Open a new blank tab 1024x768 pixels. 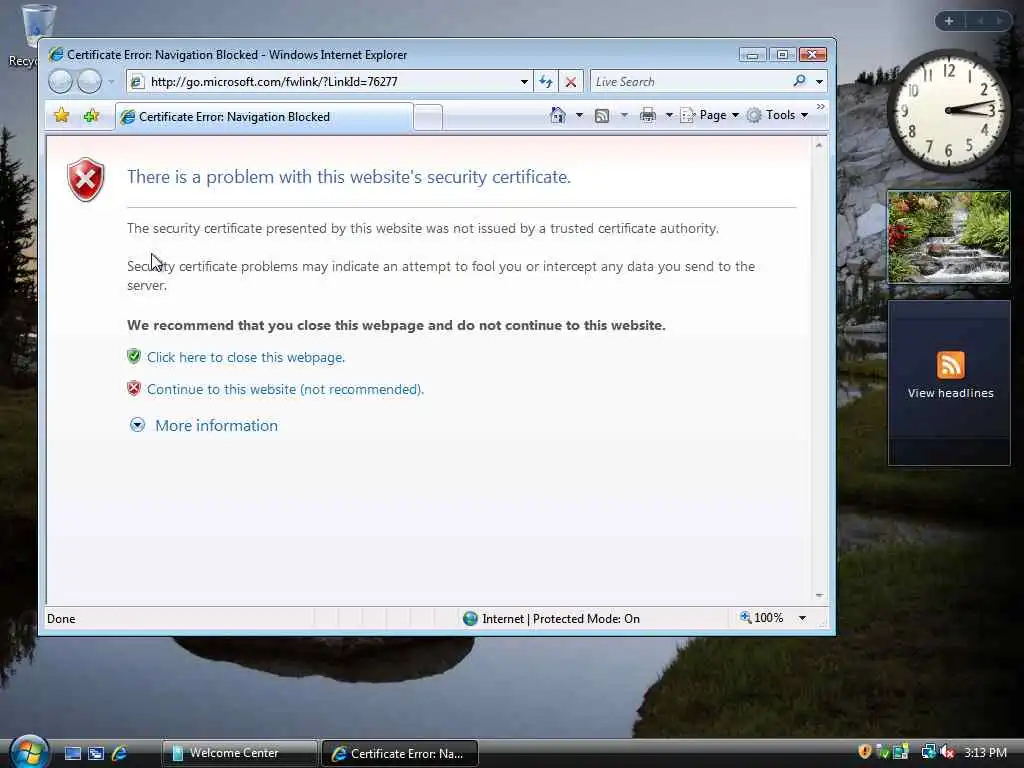pyautogui.click(x=428, y=118)
